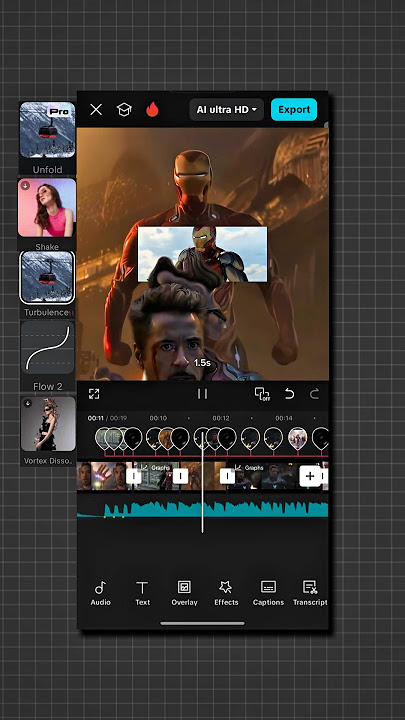Select the Vortex Dissolve effect thumbnail

(48, 424)
